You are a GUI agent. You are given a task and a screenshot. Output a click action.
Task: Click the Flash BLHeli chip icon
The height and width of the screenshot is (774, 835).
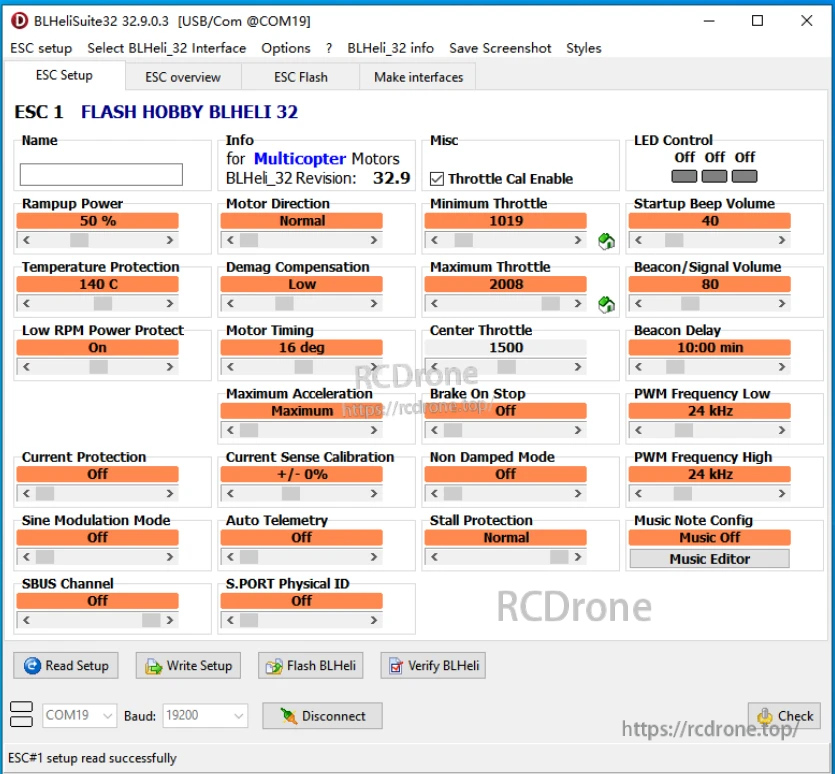click(274, 666)
